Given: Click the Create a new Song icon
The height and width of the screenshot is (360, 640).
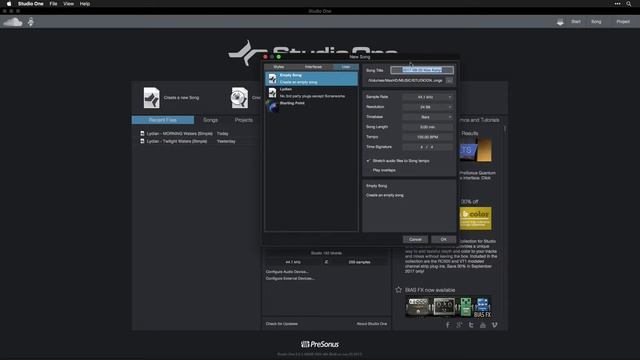Looking at the screenshot, I should [151, 98].
